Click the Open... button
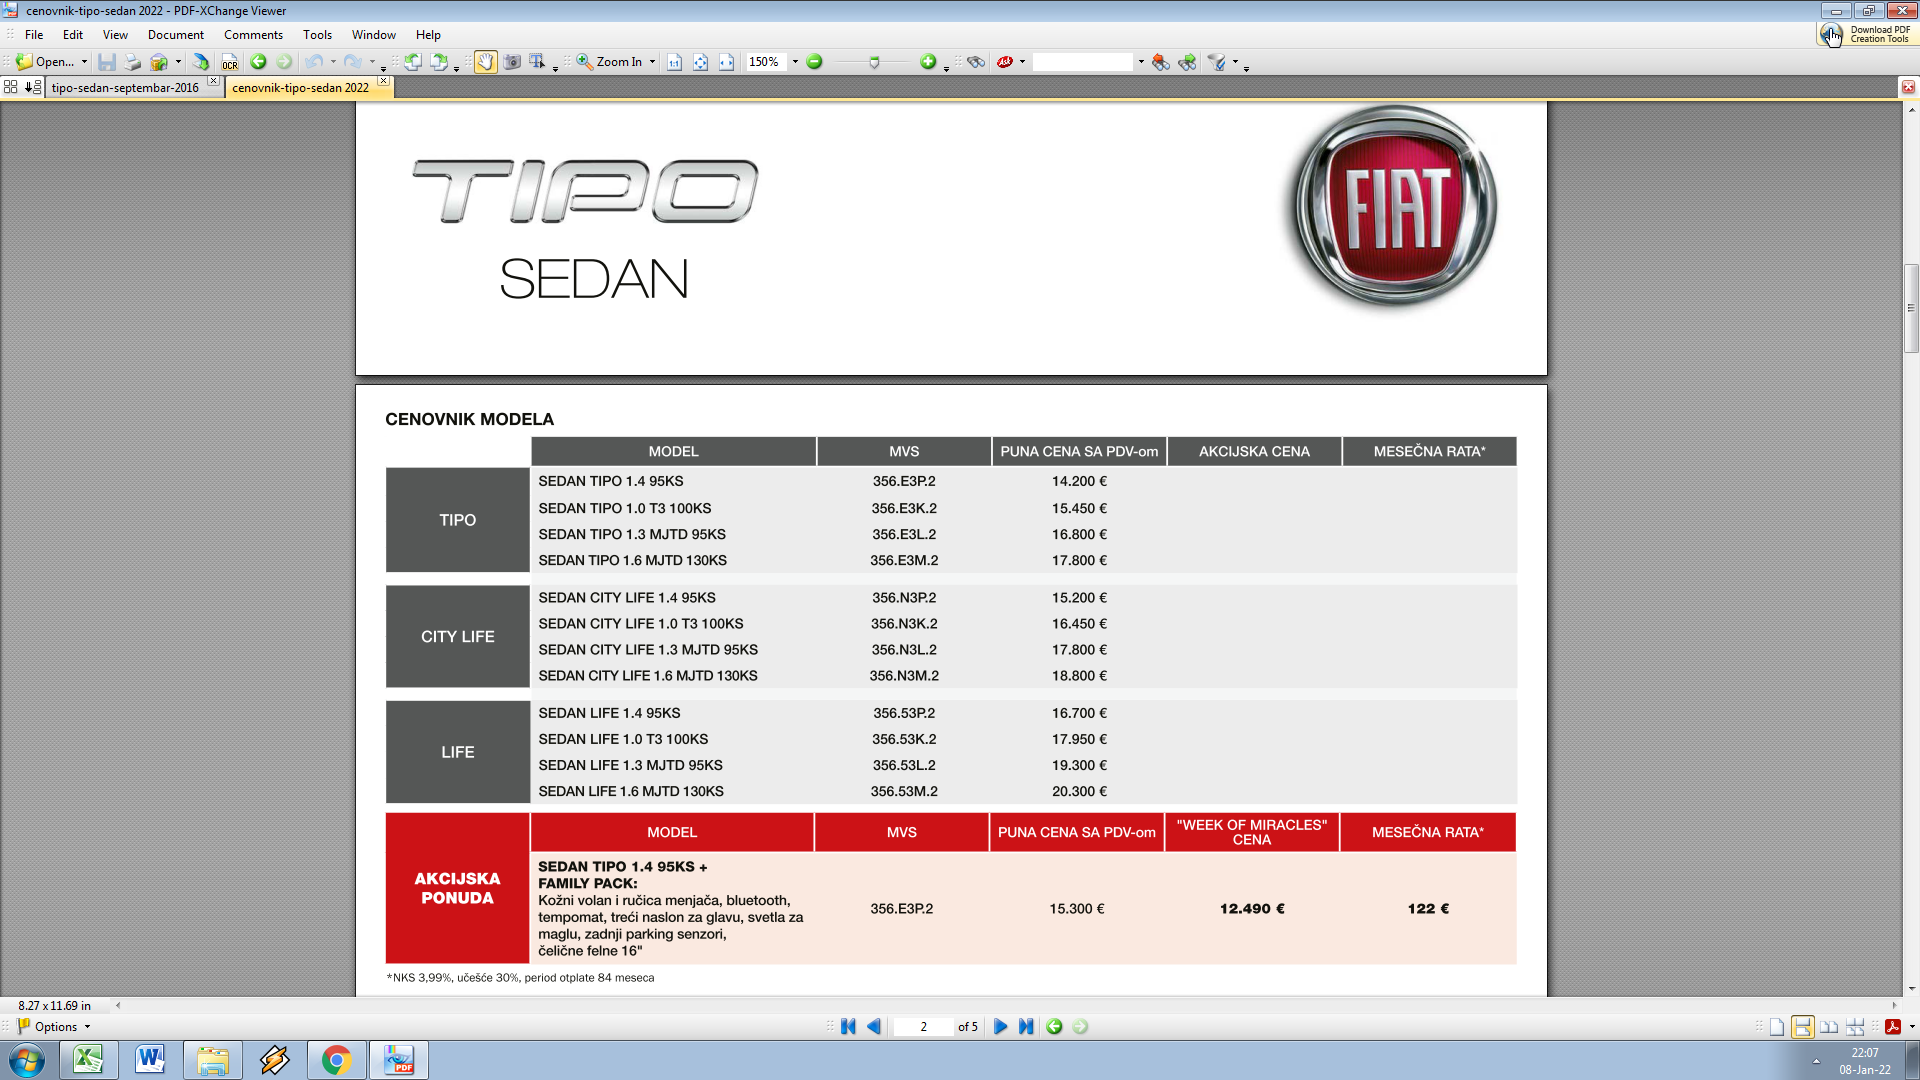The image size is (1920, 1080). pos(46,62)
